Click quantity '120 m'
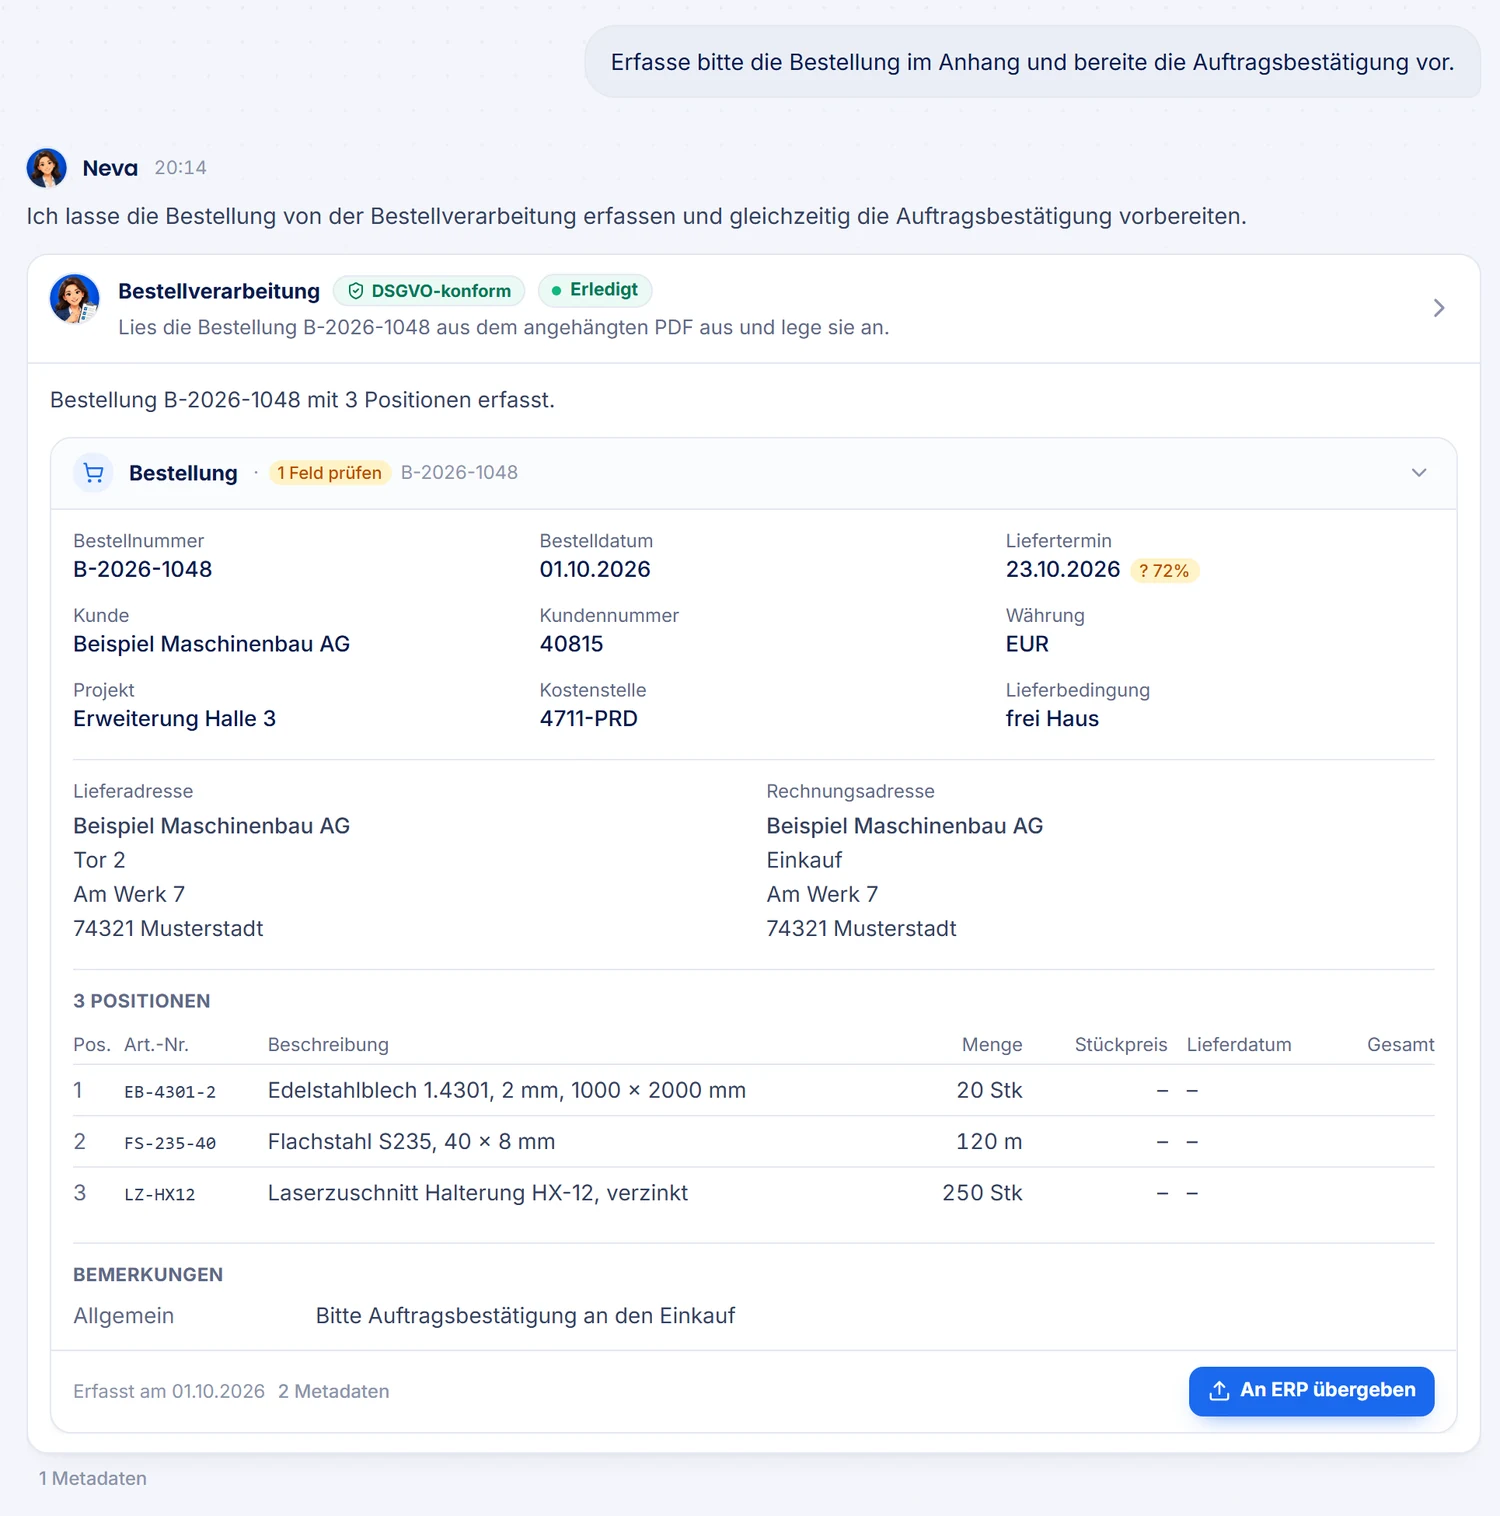This screenshot has width=1500, height=1516. point(989,1142)
